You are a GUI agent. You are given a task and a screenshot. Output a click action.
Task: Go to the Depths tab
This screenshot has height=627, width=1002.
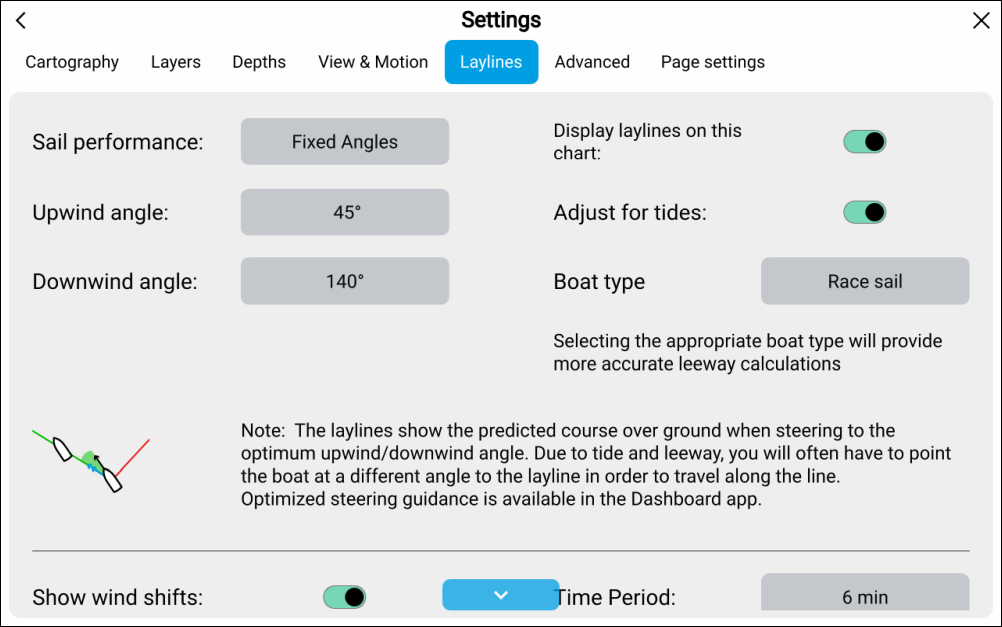(259, 62)
